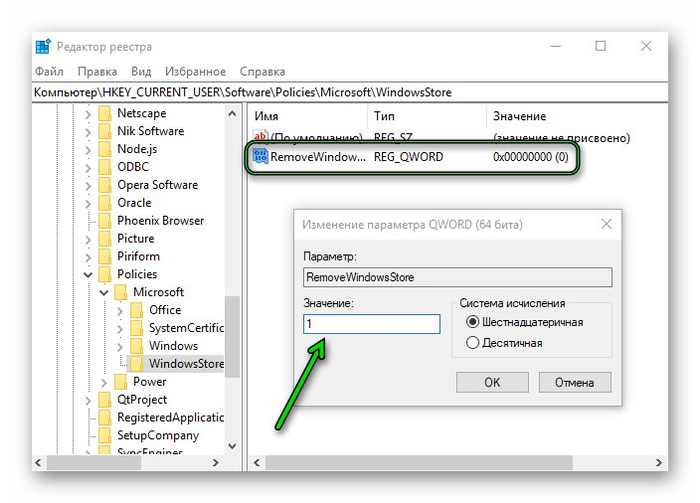Open the Файл menu
Image resolution: width=700 pixels, height=503 pixels.
(x=49, y=72)
